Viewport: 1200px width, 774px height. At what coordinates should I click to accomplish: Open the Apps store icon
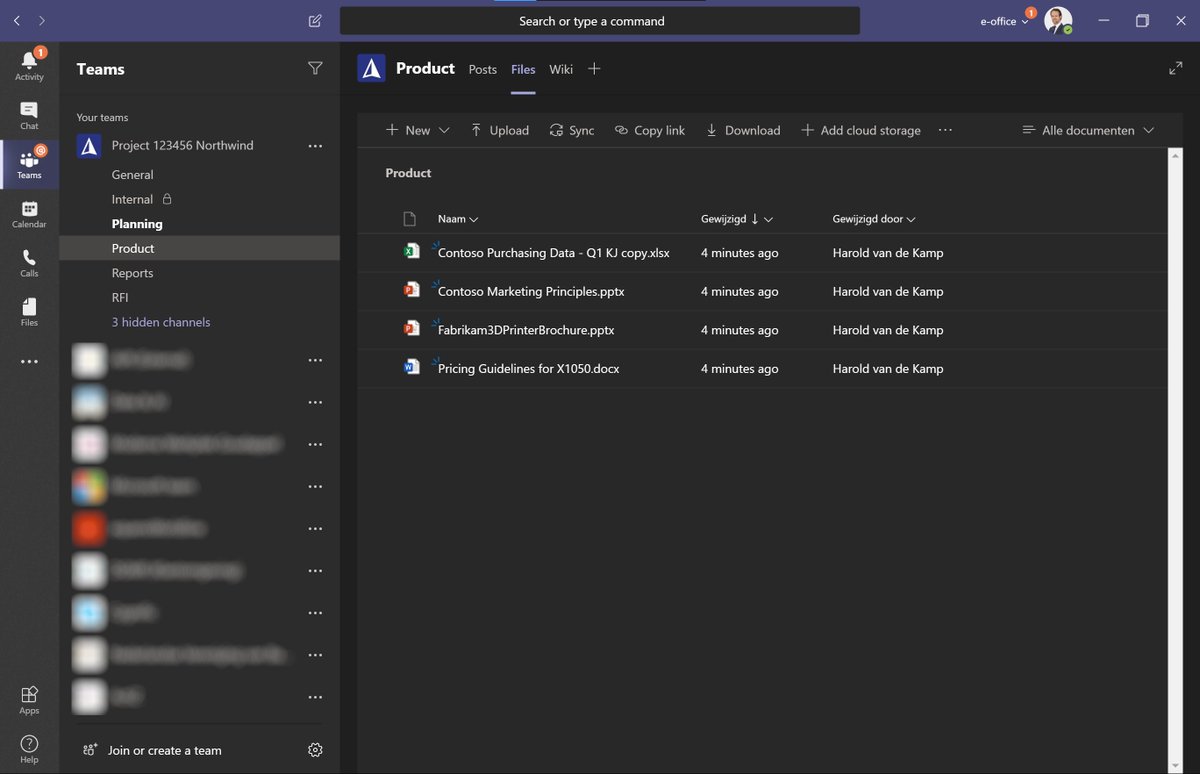click(29, 700)
